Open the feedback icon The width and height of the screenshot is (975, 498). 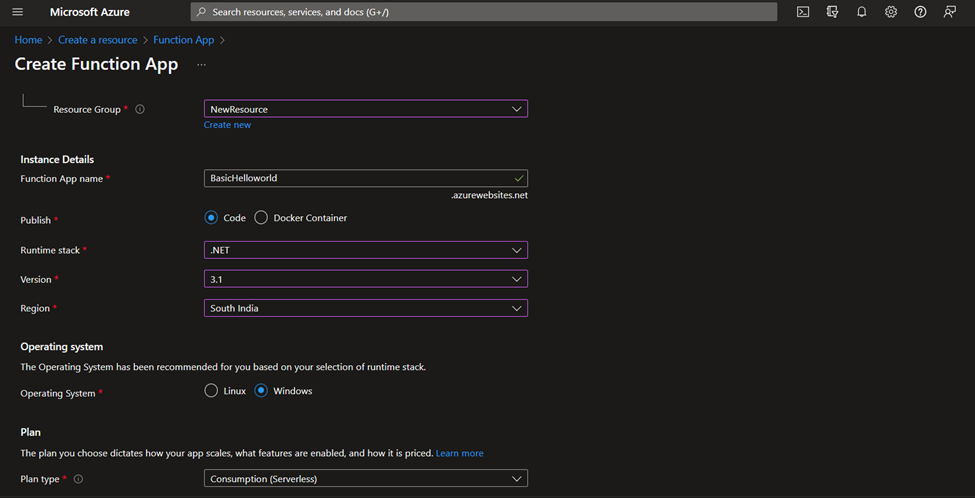[x=949, y=12]
